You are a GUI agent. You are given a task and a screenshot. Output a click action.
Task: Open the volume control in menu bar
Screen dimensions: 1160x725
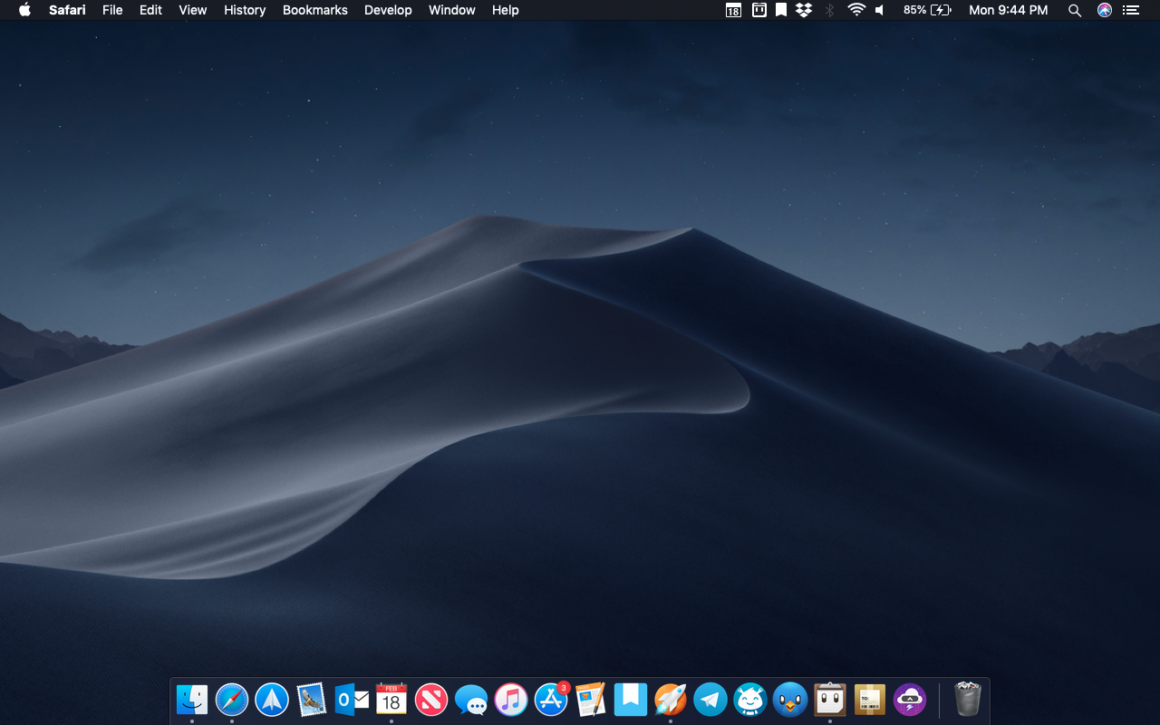tap(880, 10)
